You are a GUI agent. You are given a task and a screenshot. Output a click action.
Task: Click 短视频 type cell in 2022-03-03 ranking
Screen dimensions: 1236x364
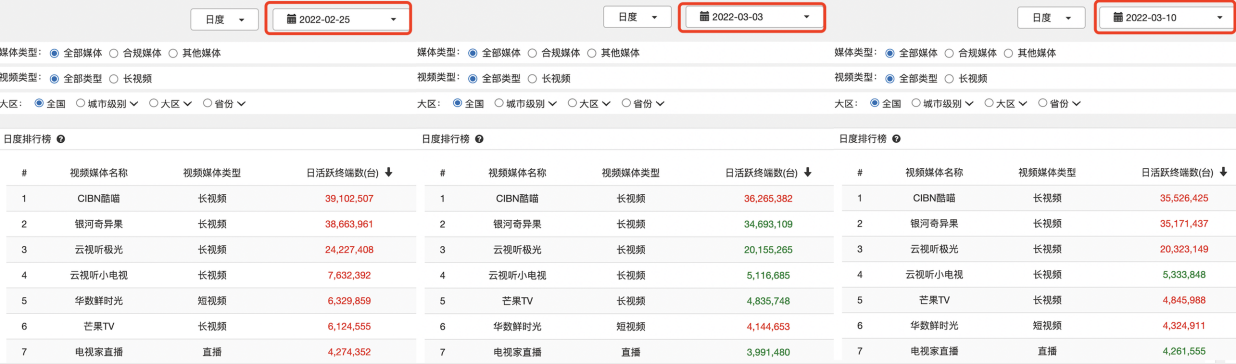(x=631, y=326)
